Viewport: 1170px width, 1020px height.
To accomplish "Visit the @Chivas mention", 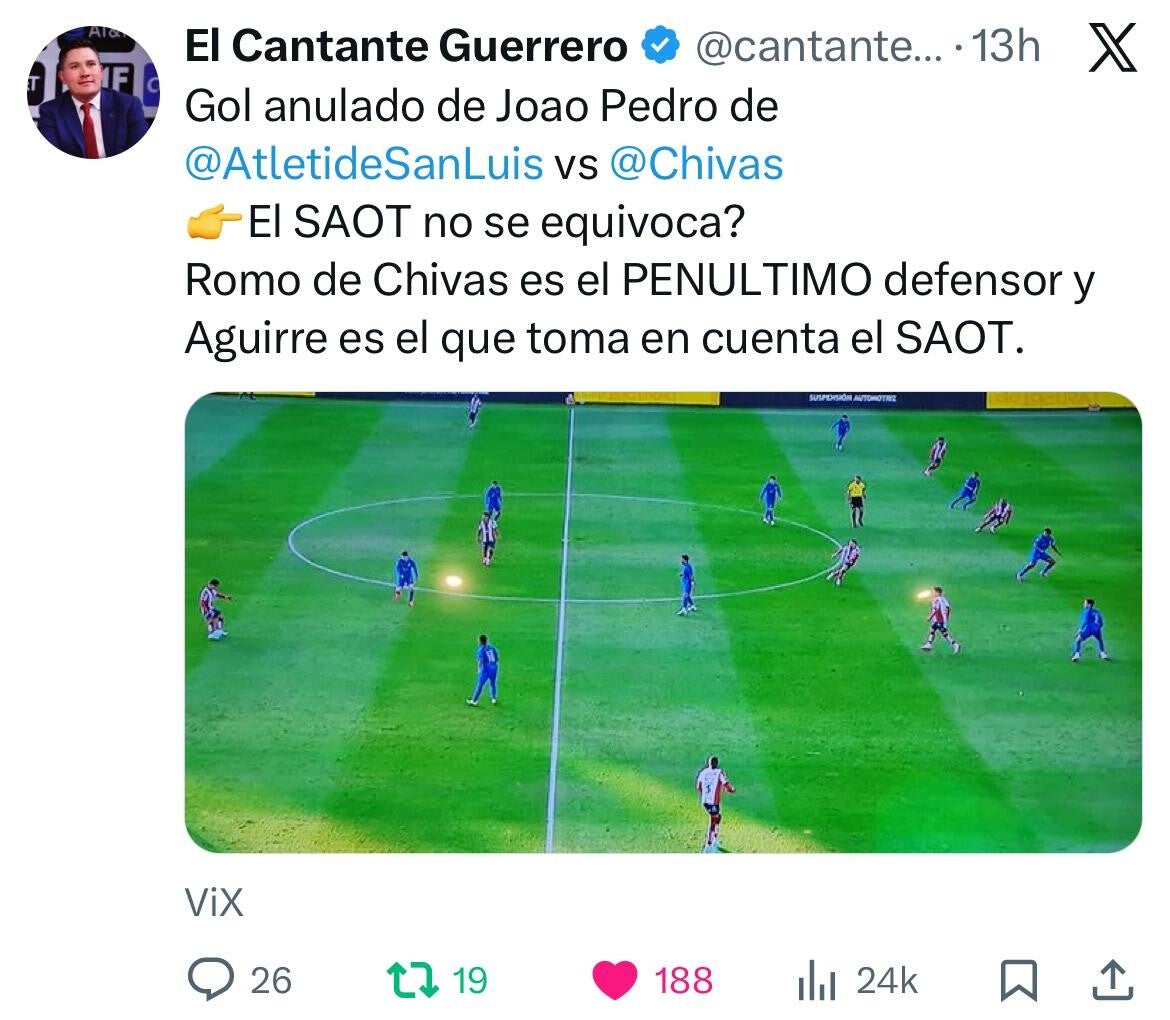I will [x=695, y=164].
